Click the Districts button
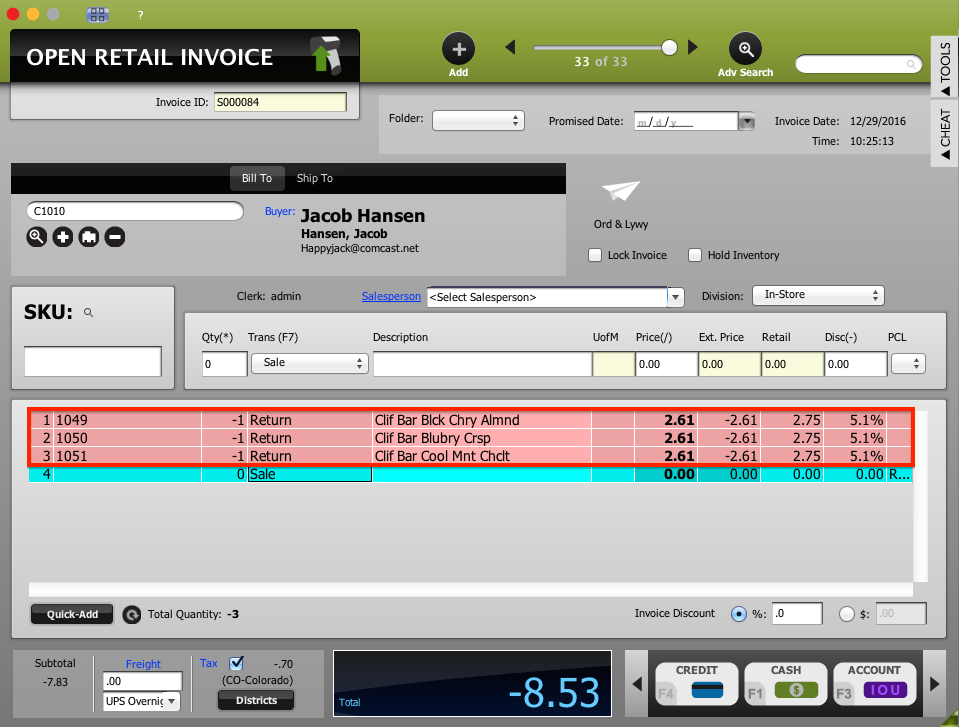Screen dimensions: 959x727 click(255, 701)
